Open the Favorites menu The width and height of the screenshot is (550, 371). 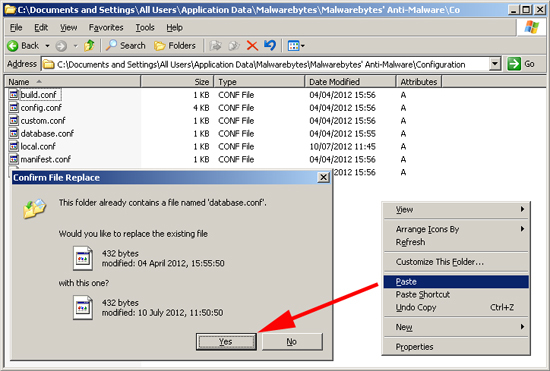(x=106, y=27)
